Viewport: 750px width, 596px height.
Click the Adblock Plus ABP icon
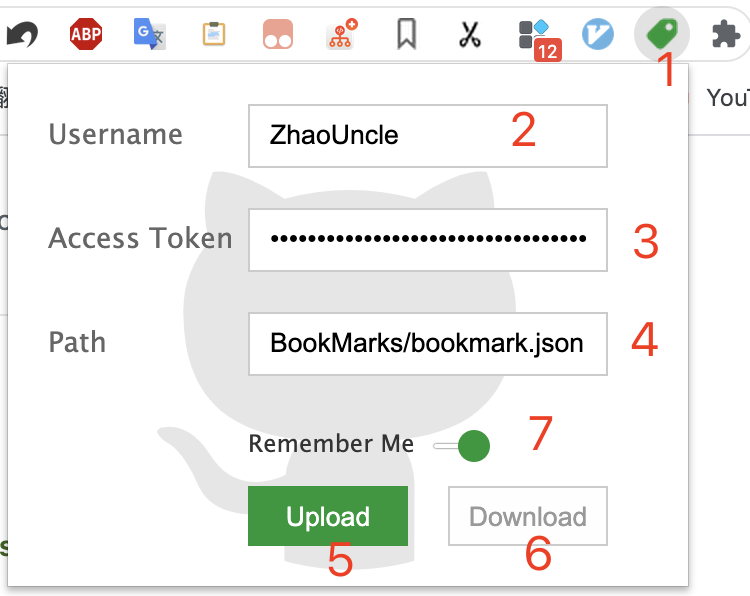(86, 34)
